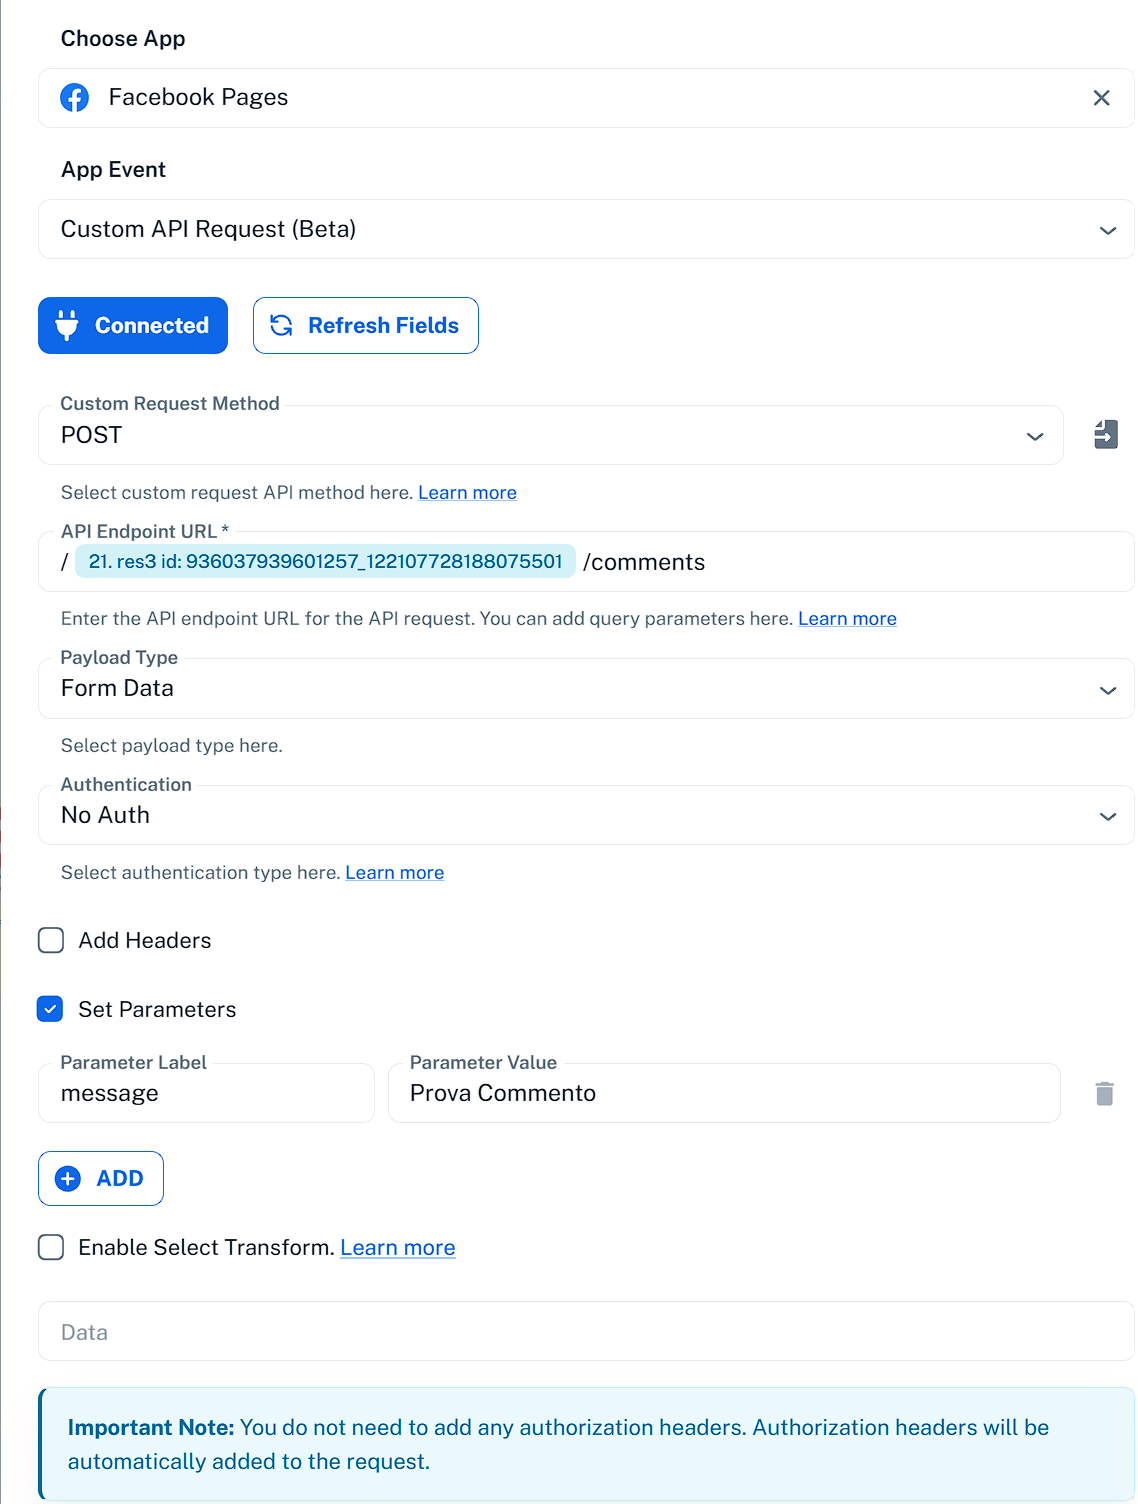1138x1504 pixels.
Task: Clear the selected Facebook Pages app
Action: point(1101,98)
